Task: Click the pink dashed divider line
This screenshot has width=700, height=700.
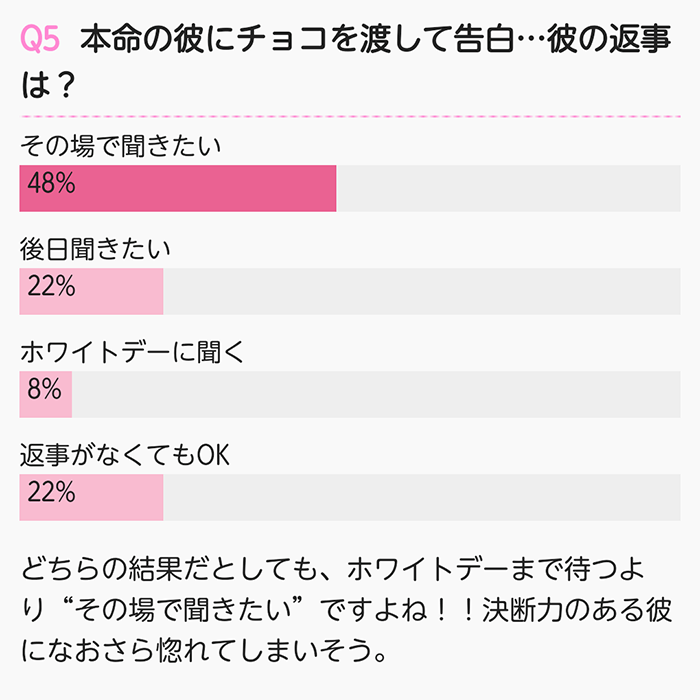Action: tap(350, 116)
